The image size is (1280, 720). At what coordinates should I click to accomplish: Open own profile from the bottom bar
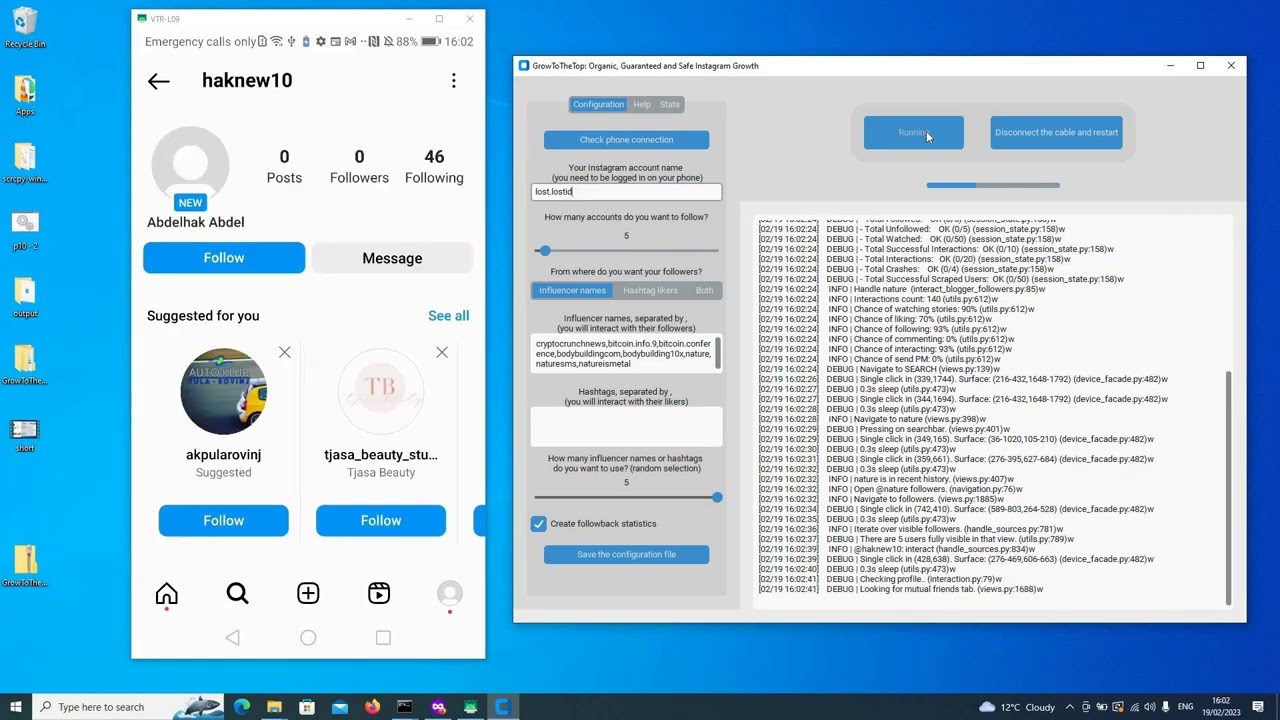point(450,594)
